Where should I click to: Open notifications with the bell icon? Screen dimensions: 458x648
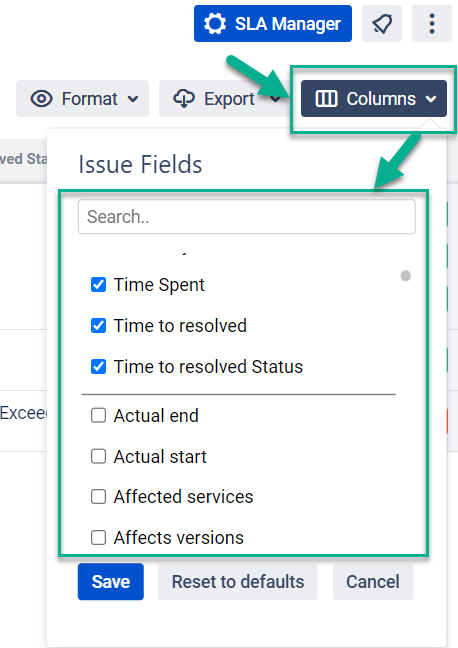point(382,24)
